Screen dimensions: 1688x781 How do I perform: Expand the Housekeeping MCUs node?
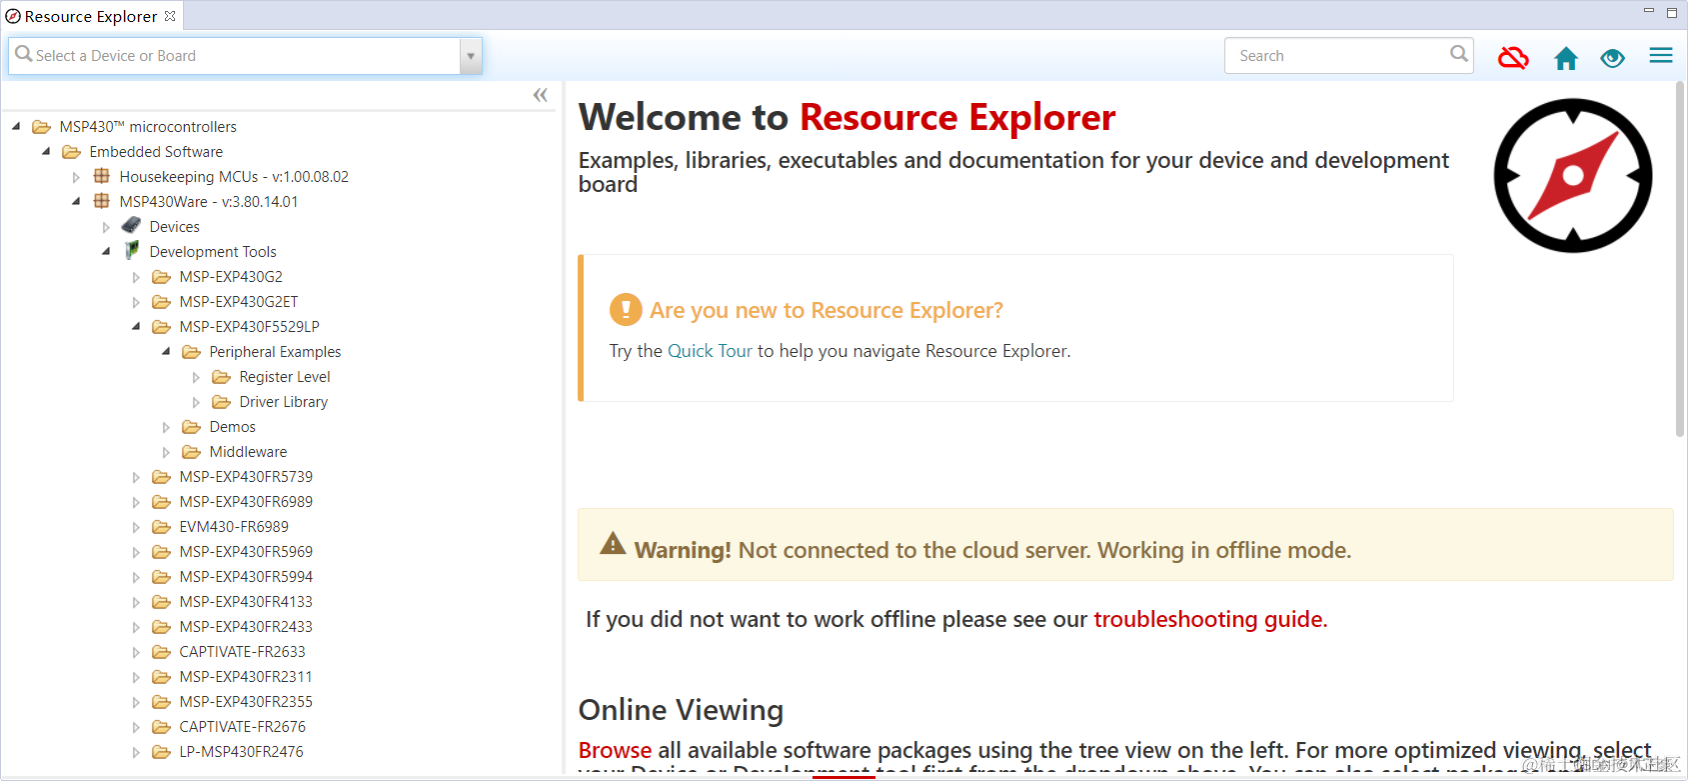coord(76,177)
